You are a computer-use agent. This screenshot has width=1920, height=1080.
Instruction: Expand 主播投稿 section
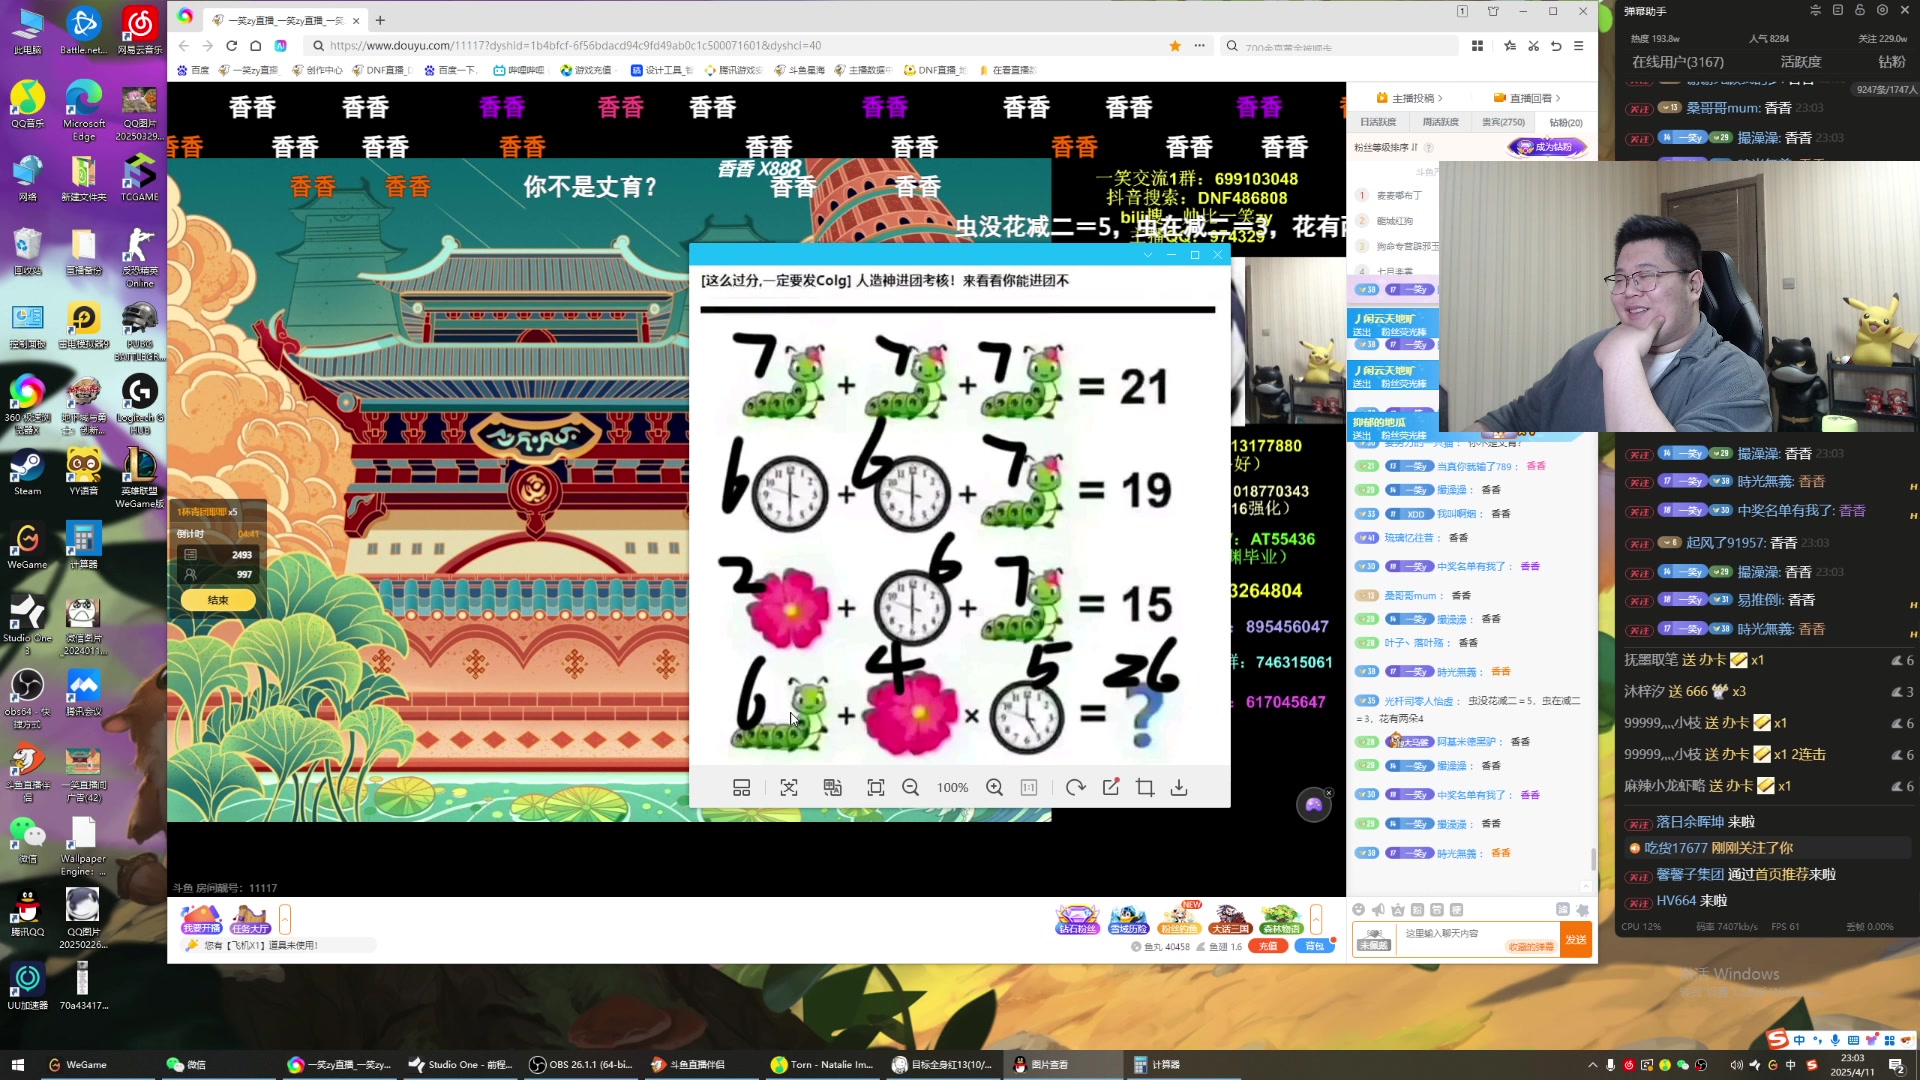[1411, 98]
